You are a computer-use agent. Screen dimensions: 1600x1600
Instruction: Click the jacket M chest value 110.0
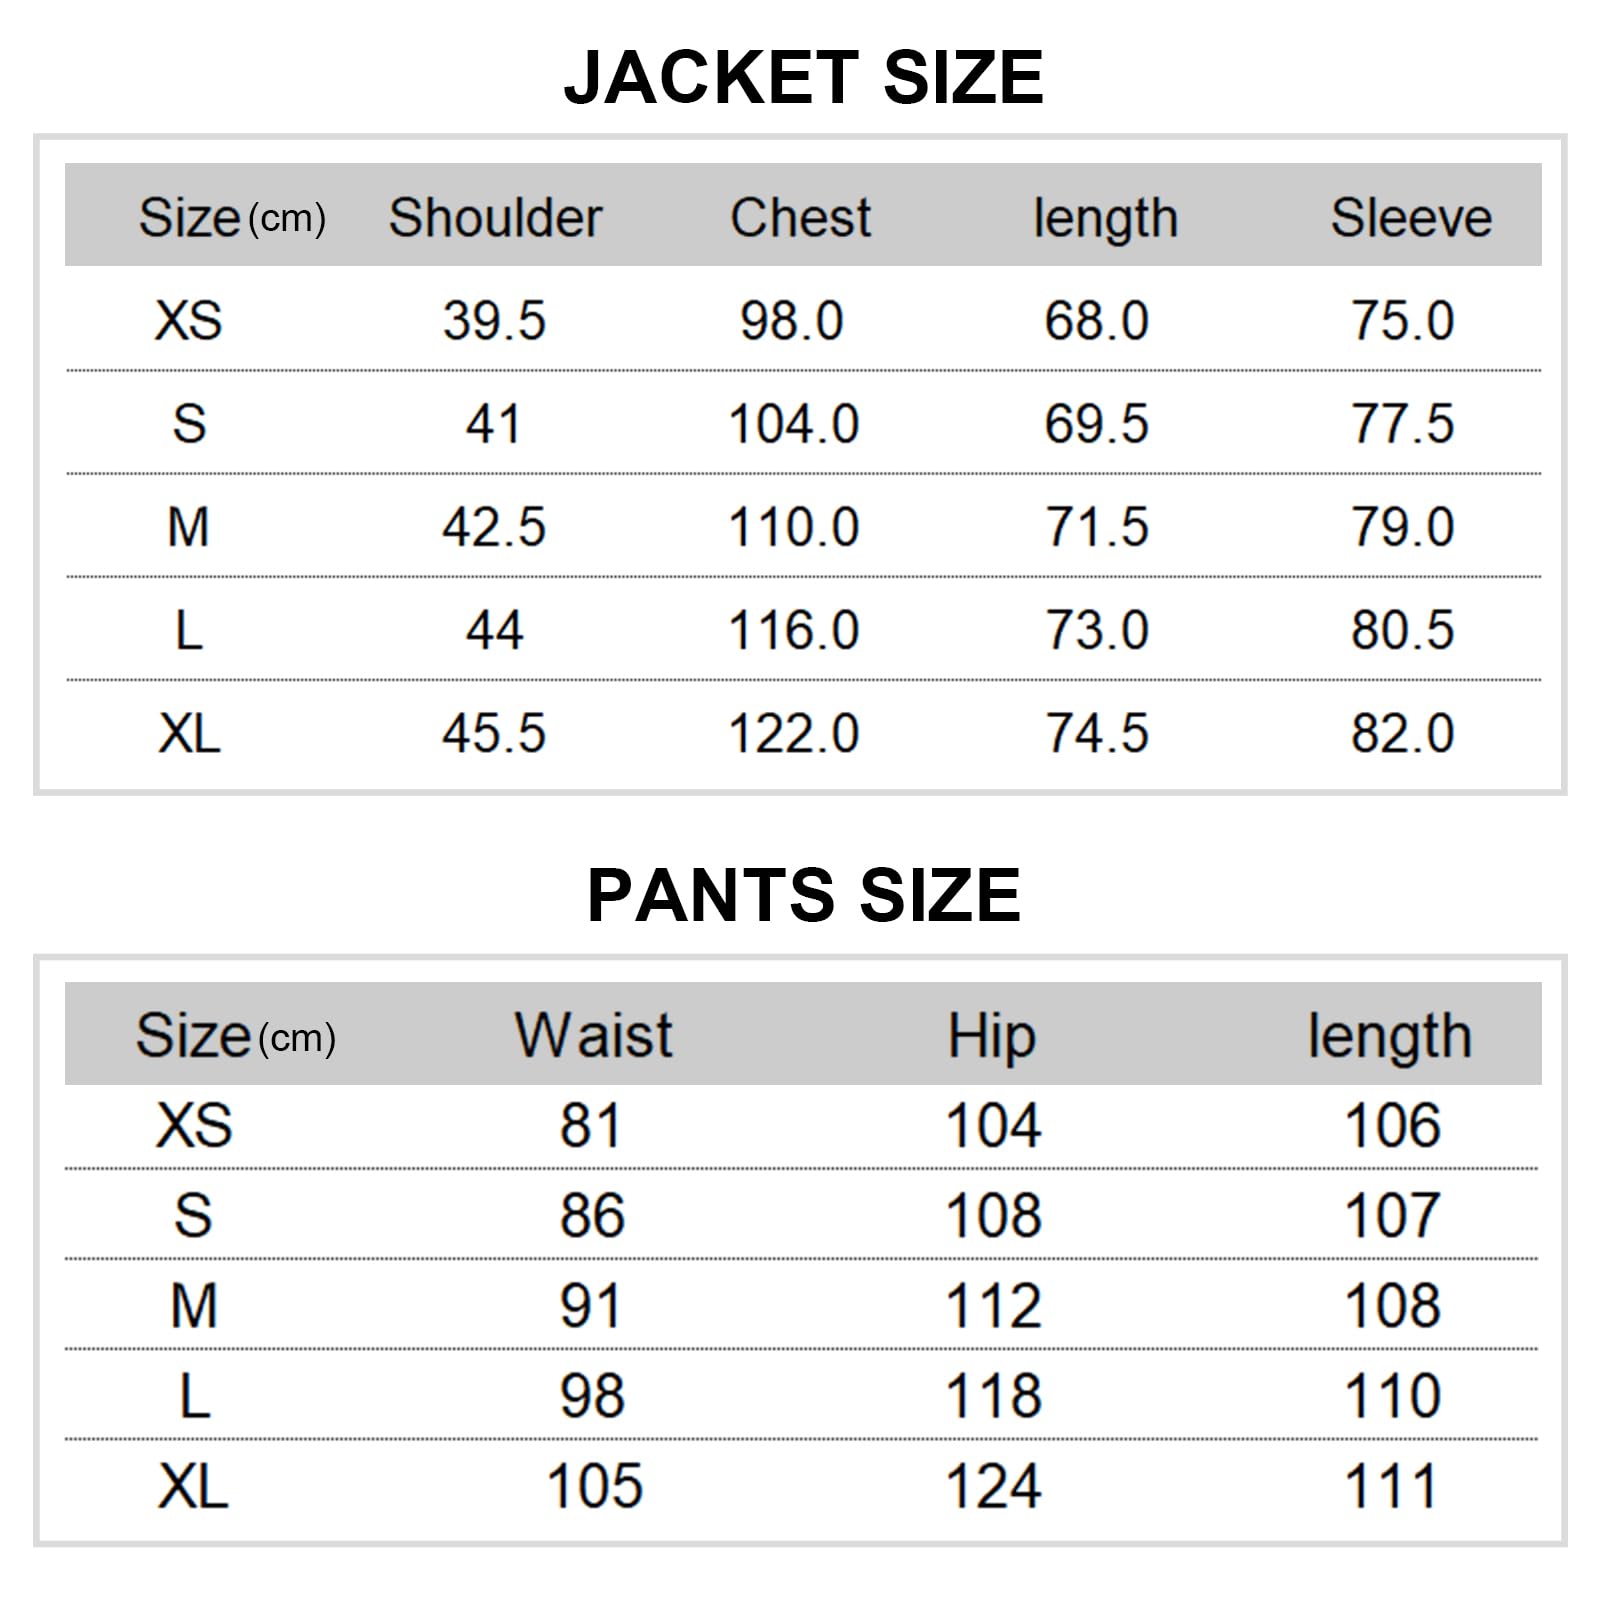click(794, 527)
